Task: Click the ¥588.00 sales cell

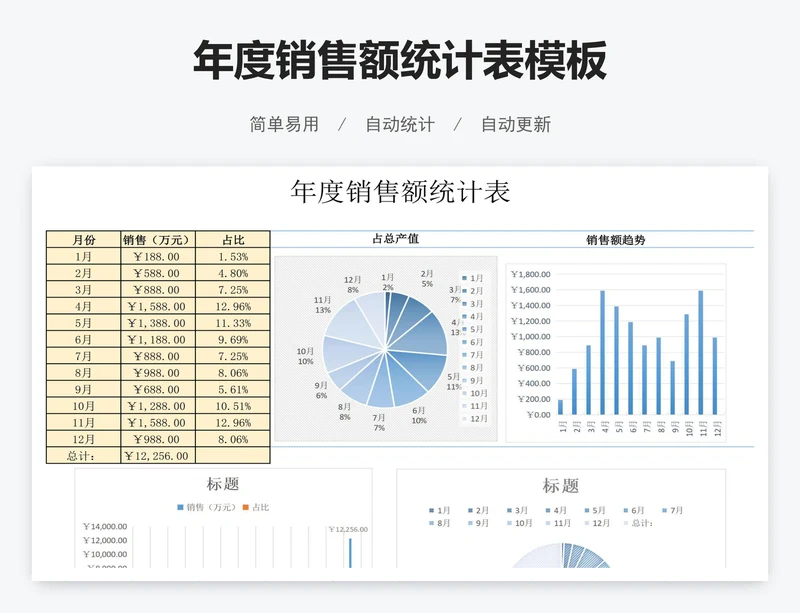Action: pyautogui.click(x=158, y=273)
